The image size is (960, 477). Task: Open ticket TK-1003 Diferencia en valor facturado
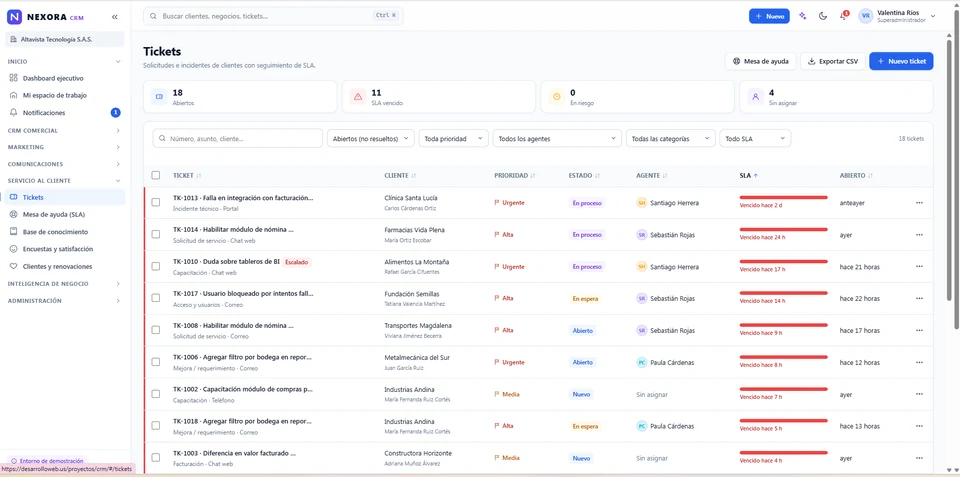pos(234,453)
